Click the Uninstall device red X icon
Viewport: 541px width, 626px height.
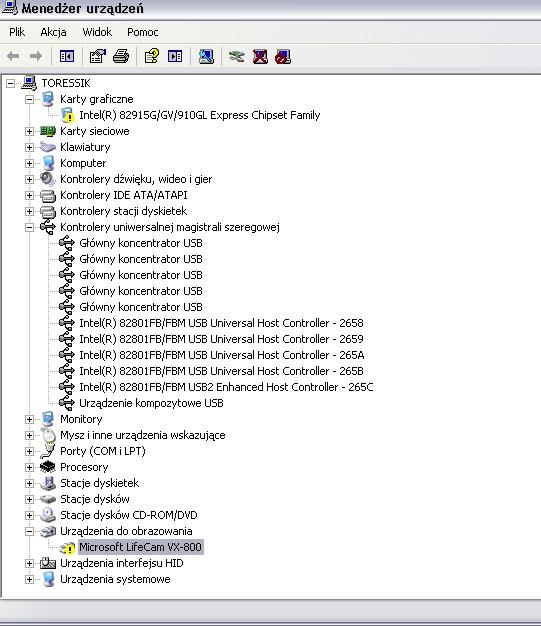(x=260, y=56)
